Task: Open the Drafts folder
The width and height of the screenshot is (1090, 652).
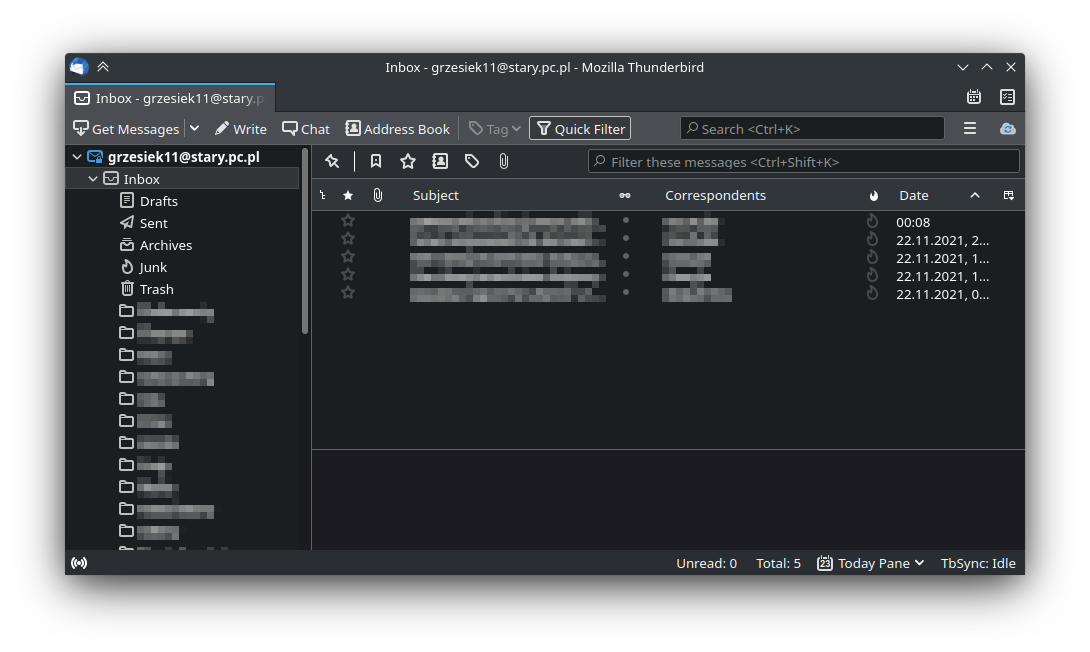Action: click(158, 201)
